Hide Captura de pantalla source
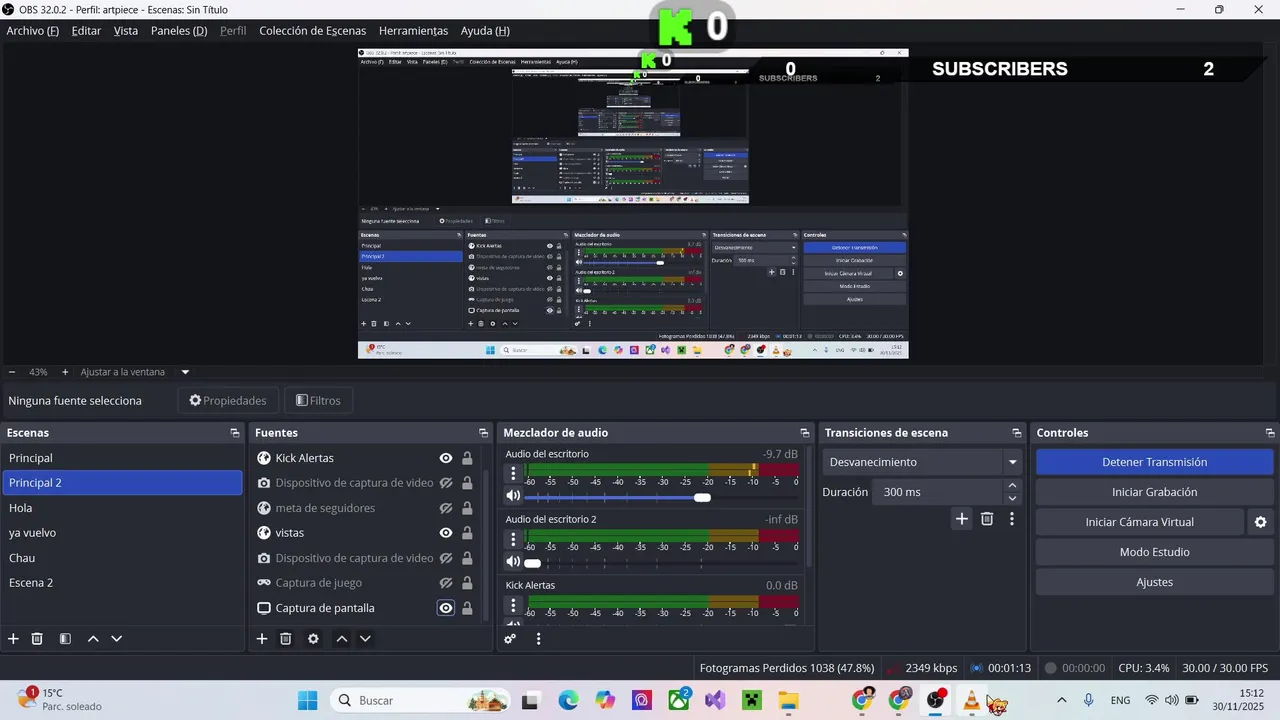1280x720 pixels. [x=446, y=608]
